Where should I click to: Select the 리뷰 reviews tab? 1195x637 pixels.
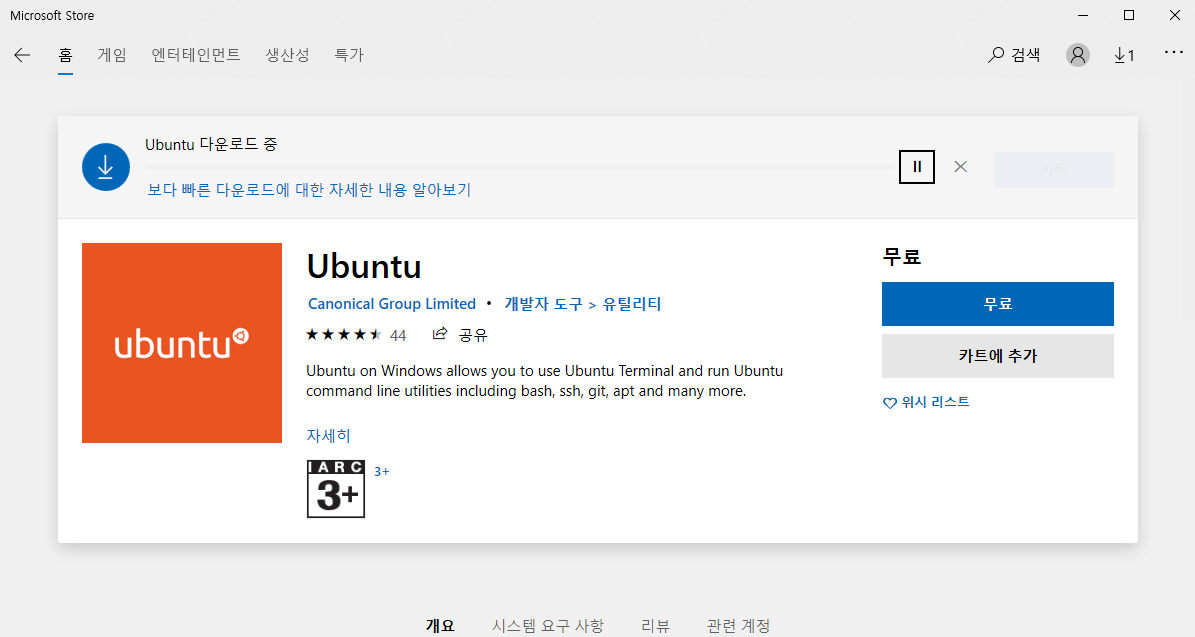(x=655, y=626)
